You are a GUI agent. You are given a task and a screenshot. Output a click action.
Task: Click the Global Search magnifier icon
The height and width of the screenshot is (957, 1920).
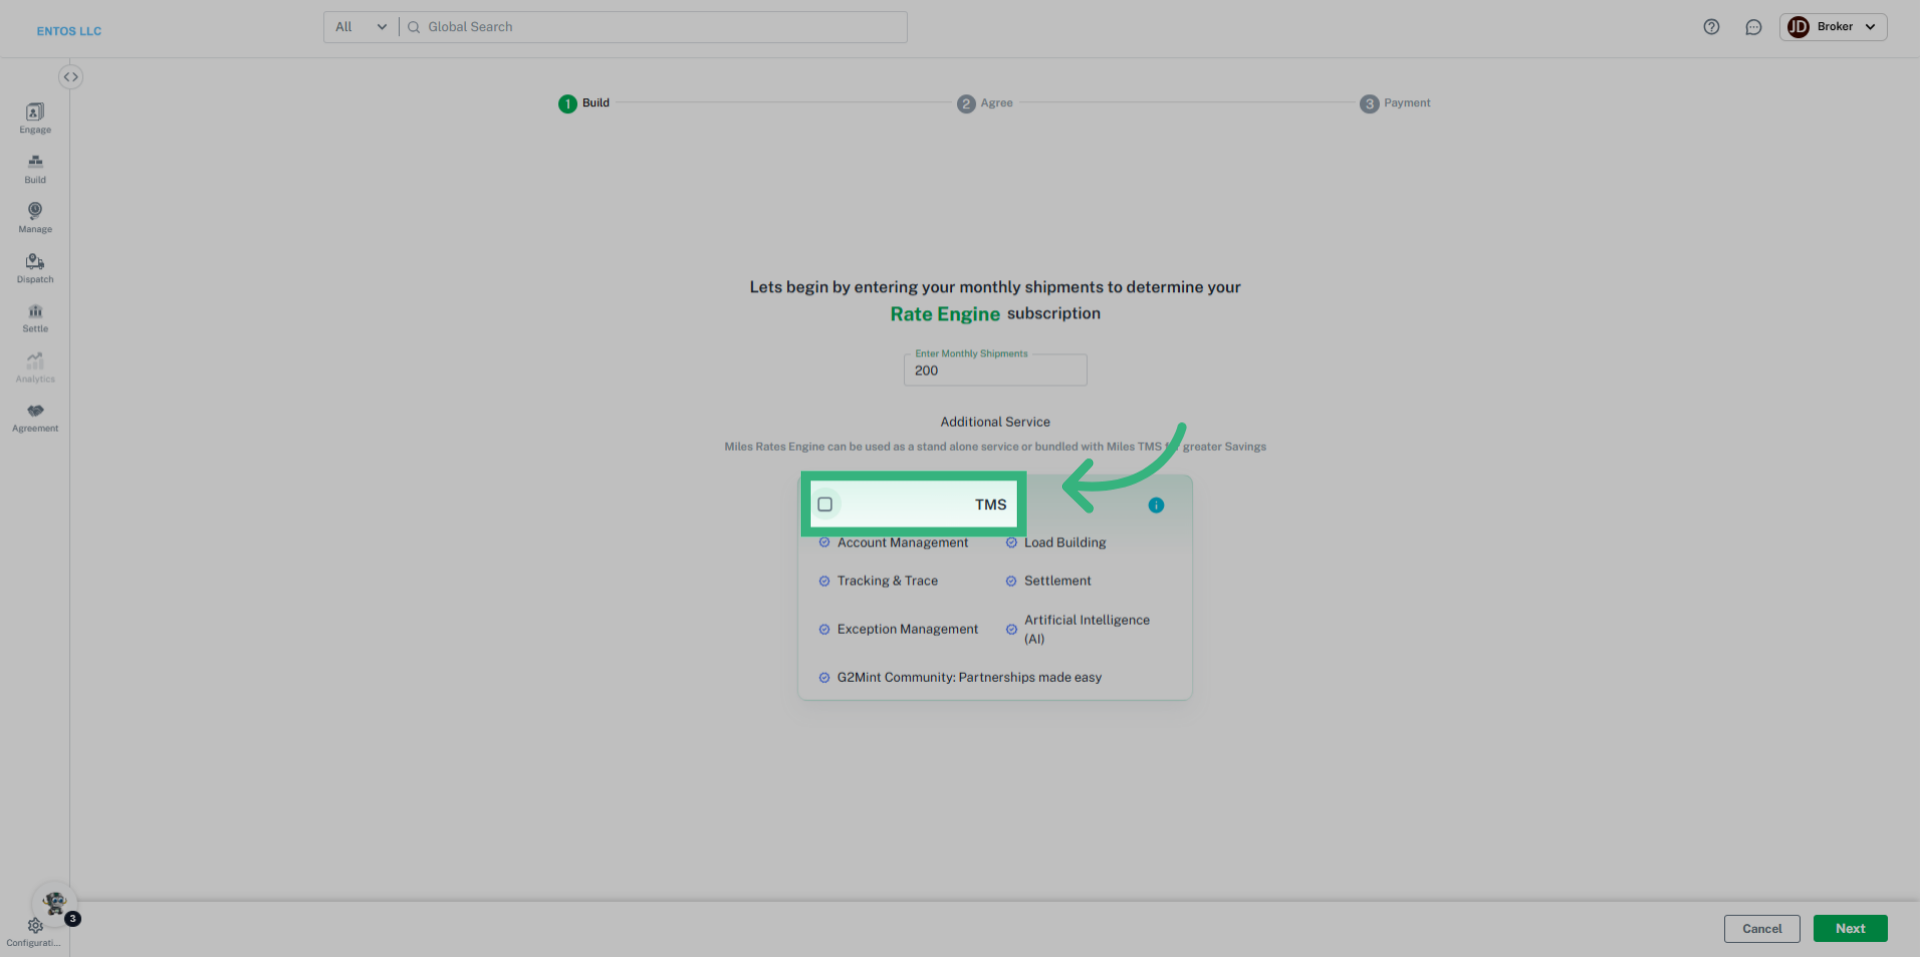tap(414, 27)
